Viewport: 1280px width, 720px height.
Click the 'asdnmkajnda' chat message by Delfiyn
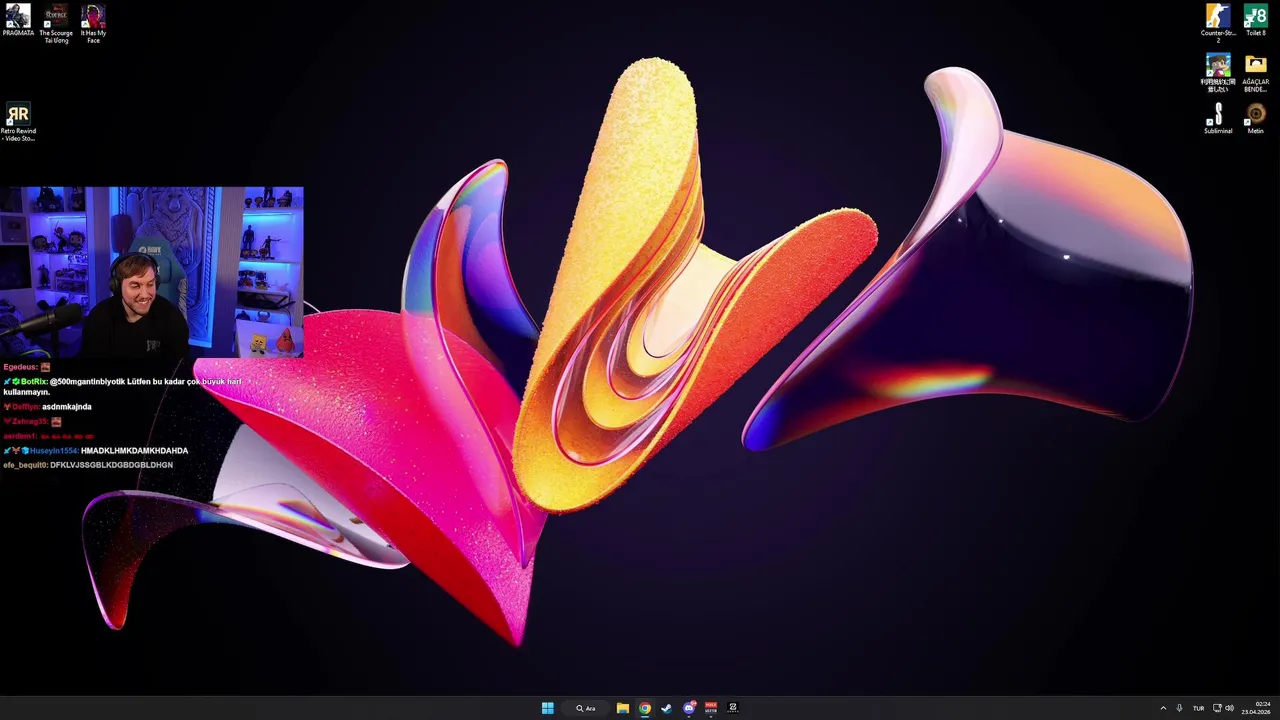pyautogui.click(x=67, y=407)
